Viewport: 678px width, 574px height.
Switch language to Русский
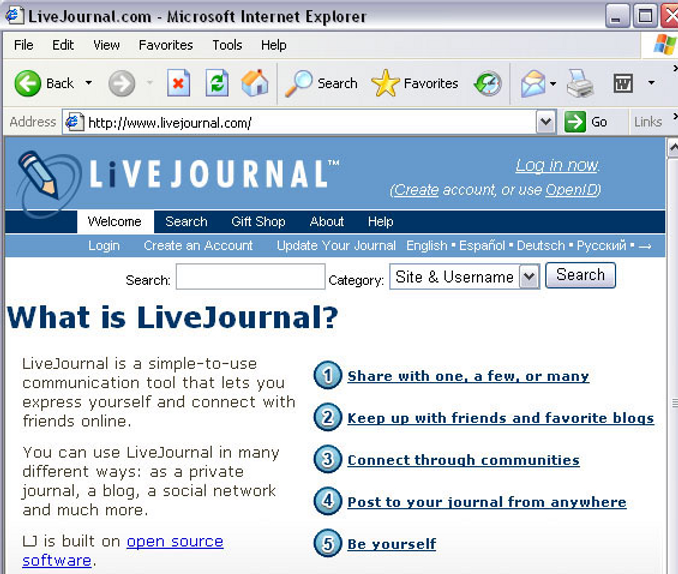[x=601, y=246]
